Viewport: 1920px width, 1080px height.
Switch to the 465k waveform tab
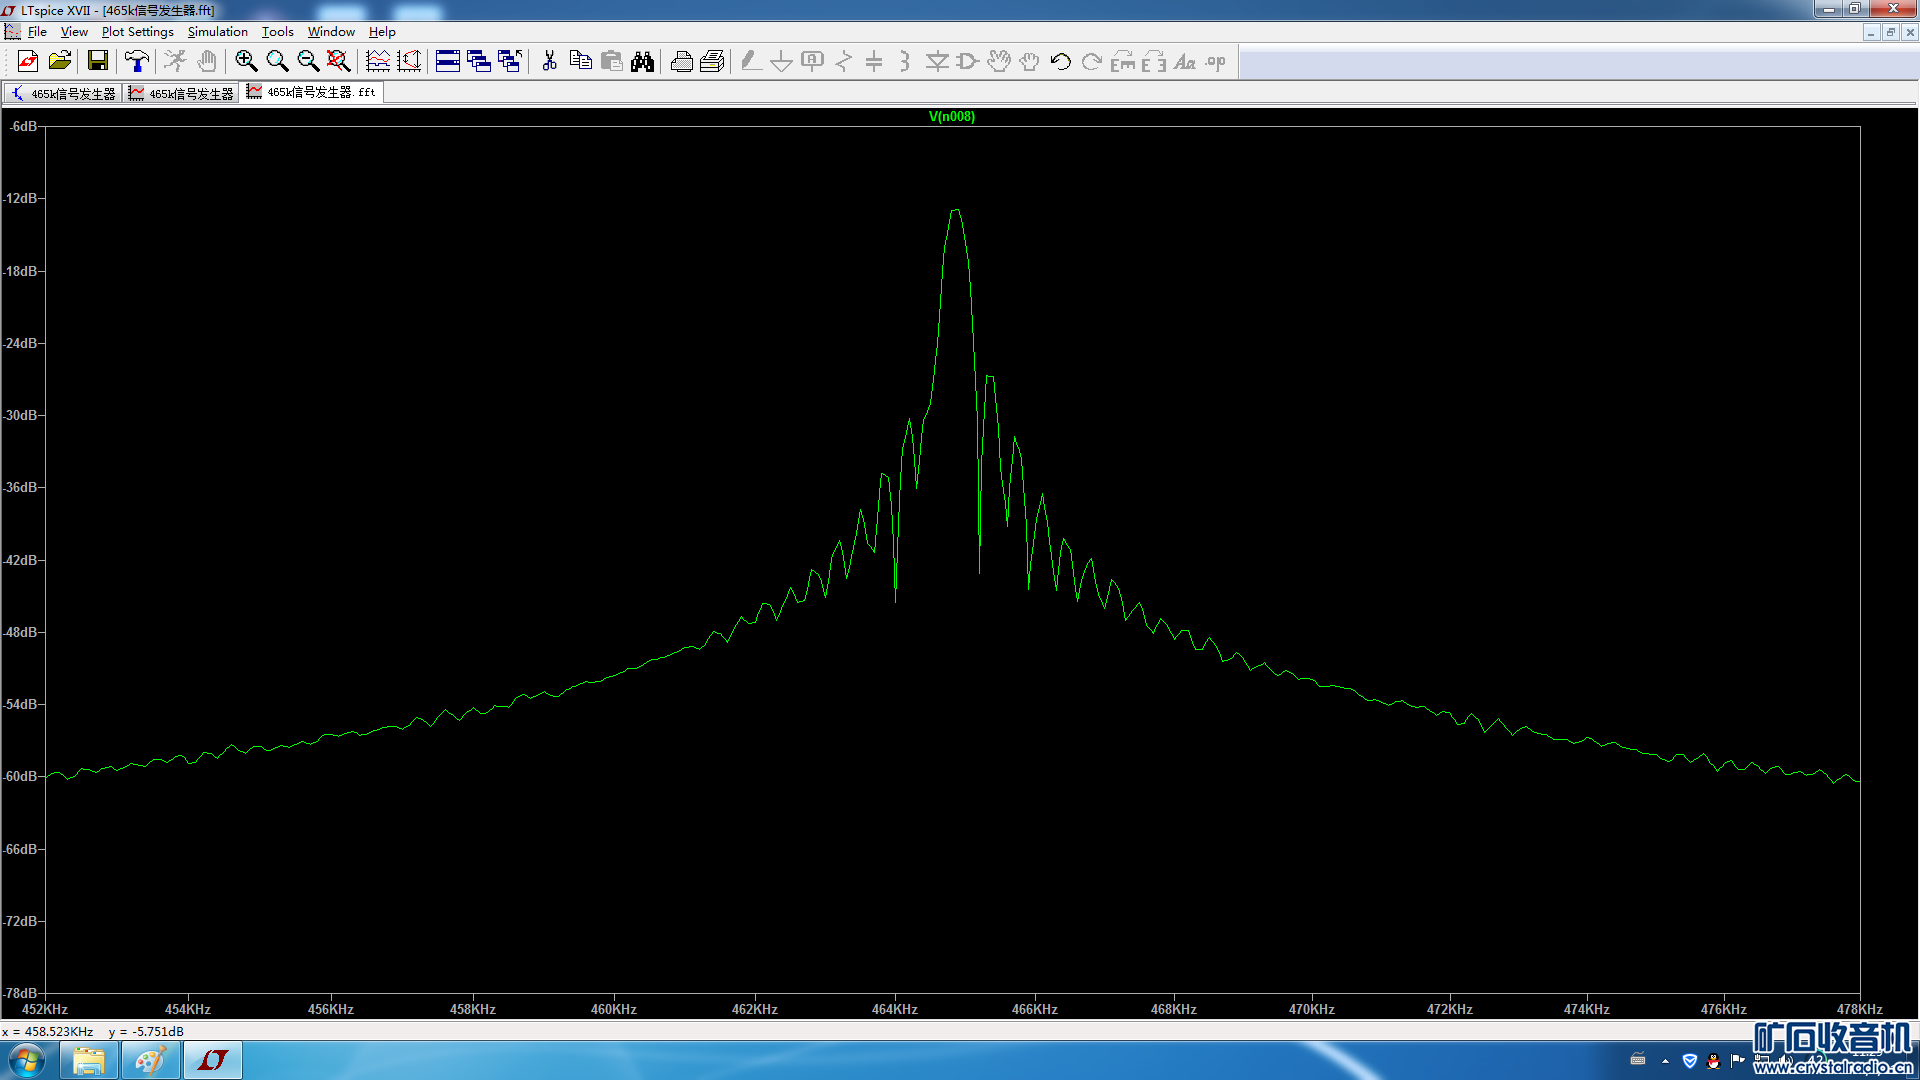point(181,93)
